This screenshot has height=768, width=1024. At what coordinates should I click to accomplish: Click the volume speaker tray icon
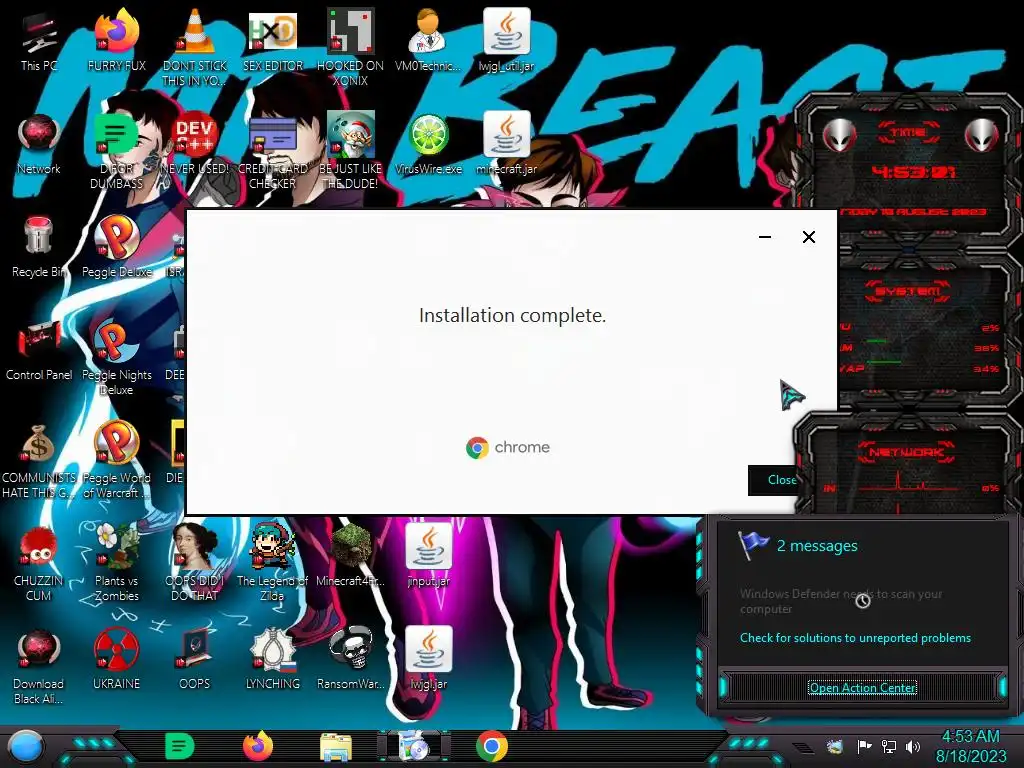pyautogui.click(x=913, y=746)
